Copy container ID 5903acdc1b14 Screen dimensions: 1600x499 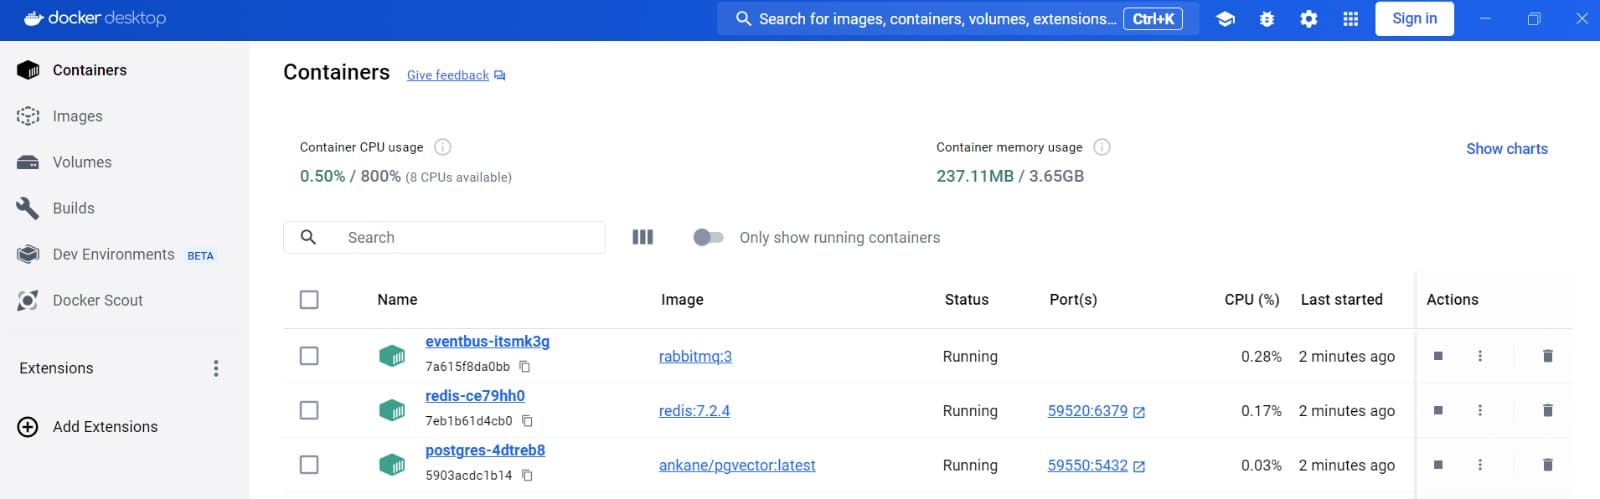pos(527,476)
